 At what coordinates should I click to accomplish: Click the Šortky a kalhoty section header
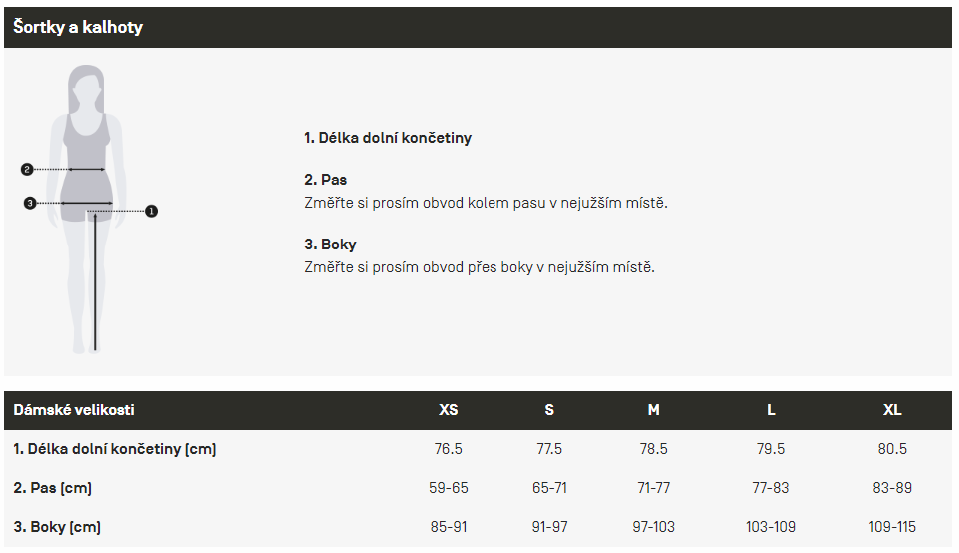click(78, 27)
